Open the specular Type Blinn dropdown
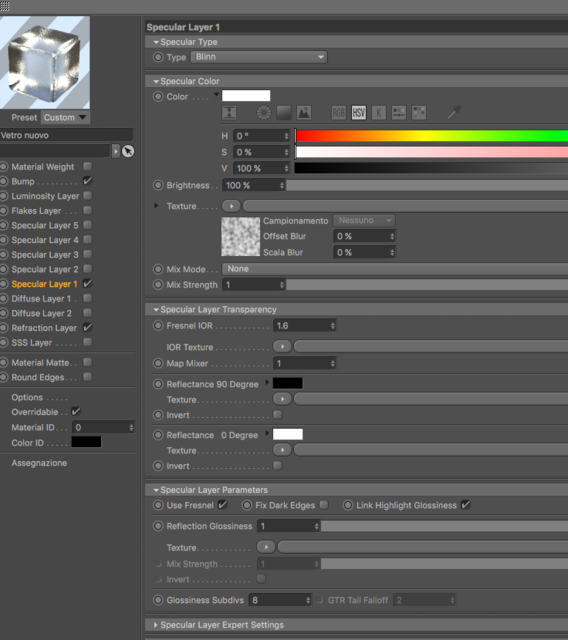The height and width of the screenshot is (640, 568). click(x=259, y=57)
